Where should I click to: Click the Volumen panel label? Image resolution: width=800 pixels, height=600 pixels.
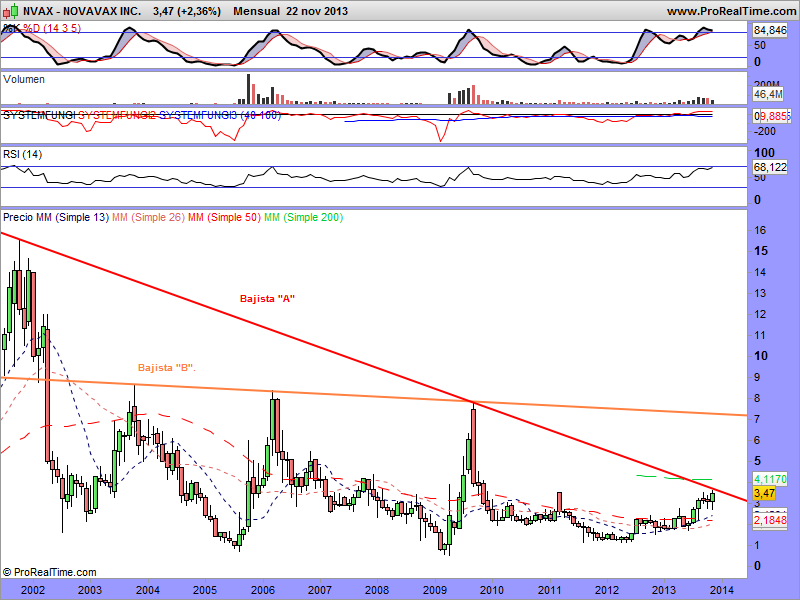pyautogui.click(x=24, y=79)
